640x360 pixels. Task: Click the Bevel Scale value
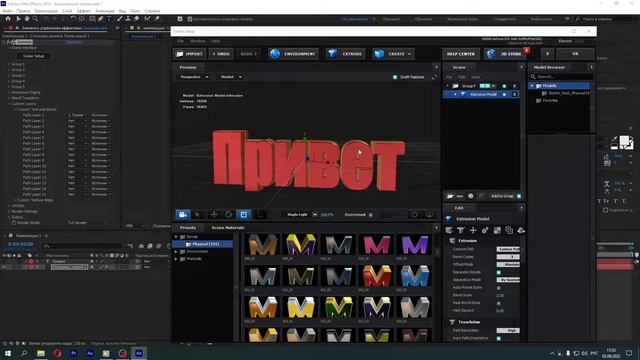[x=500, y=296]
